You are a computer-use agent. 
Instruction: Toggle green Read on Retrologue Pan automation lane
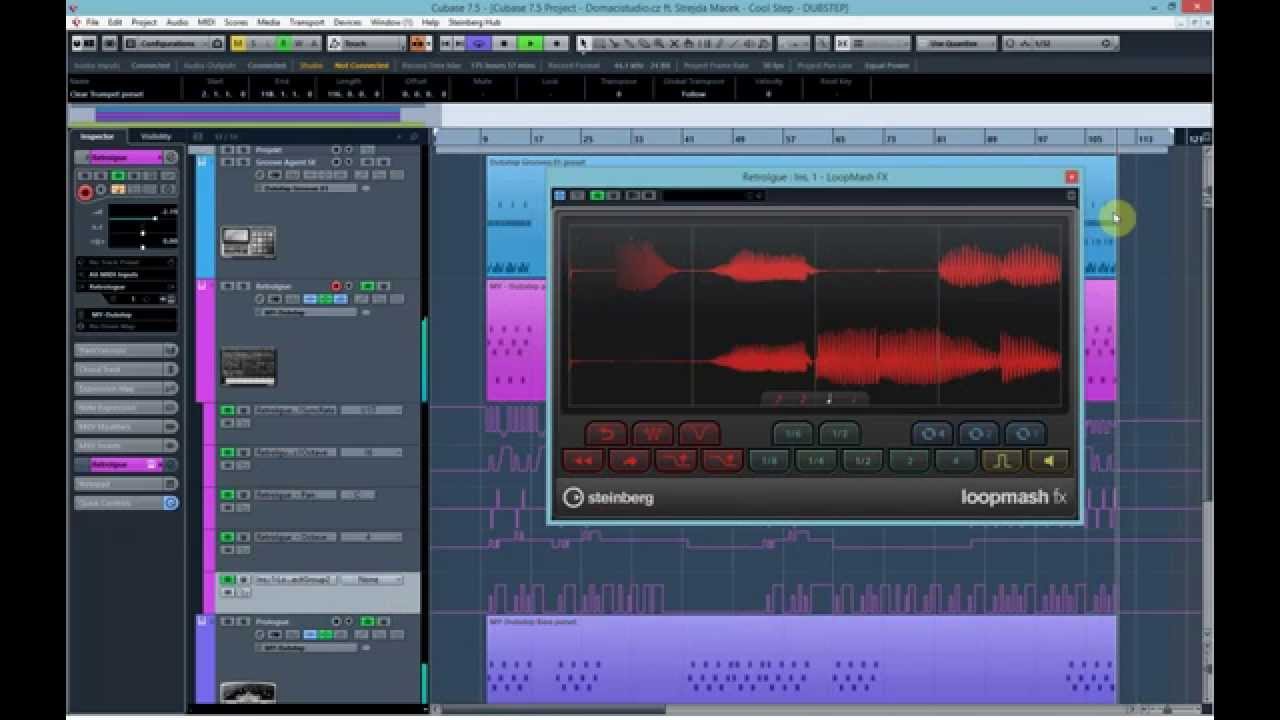[x=227, y=495]
